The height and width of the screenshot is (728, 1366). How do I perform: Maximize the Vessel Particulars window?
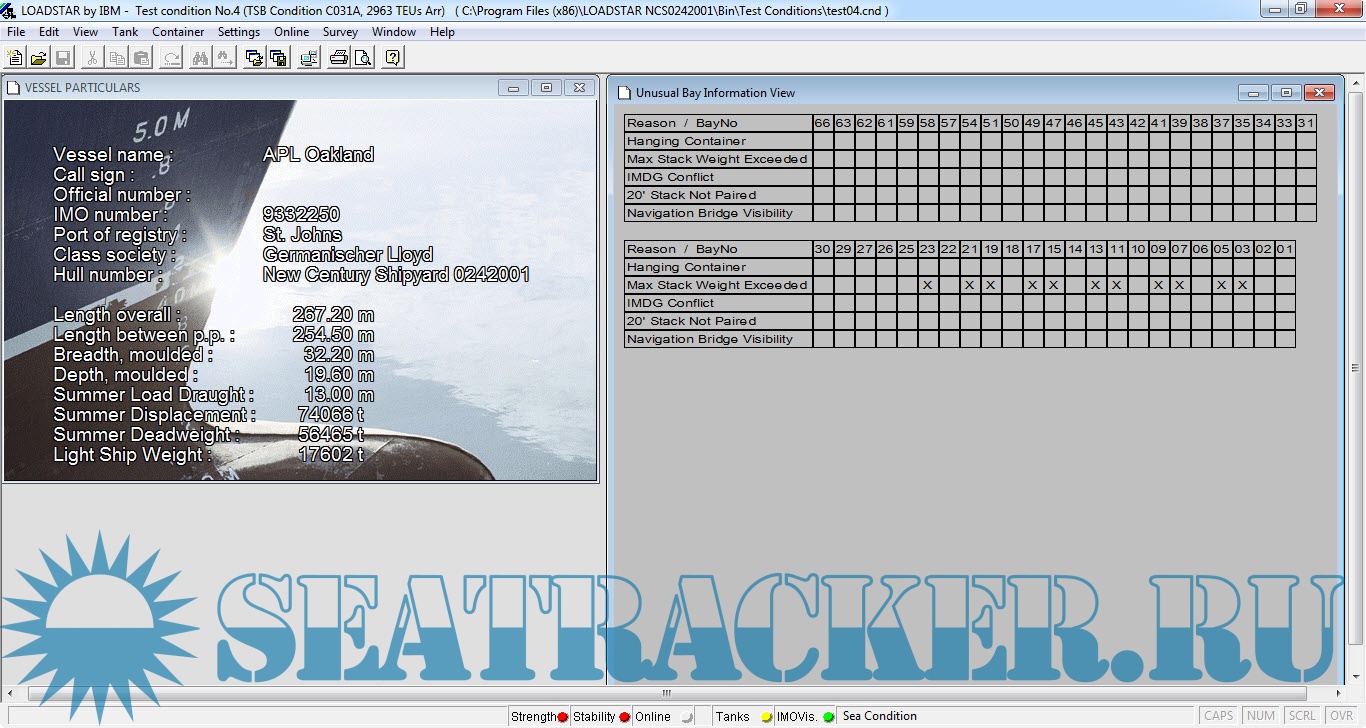coord(546,88)
